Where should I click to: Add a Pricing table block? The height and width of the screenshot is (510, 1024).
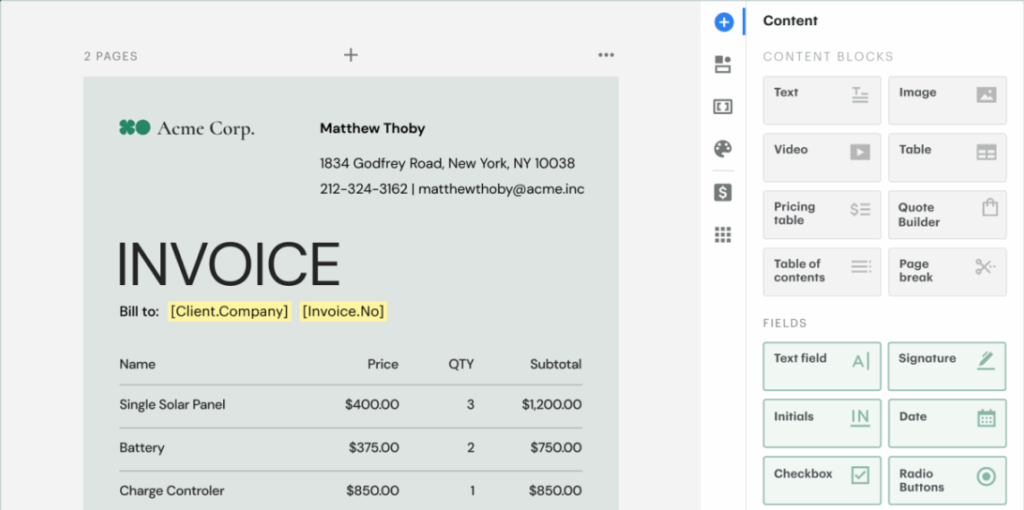click(x=822, y=214)
